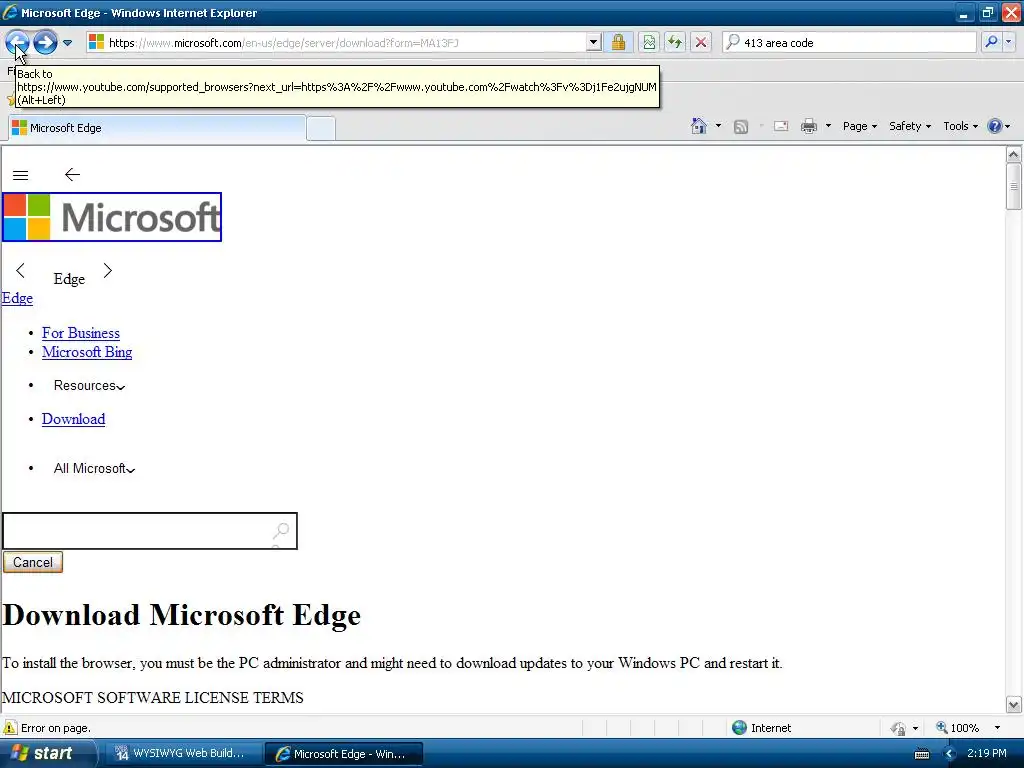Viewport: 1024px width, 768px height.
Task: Expand the Resources dropdown
Action: click(89, 386)
